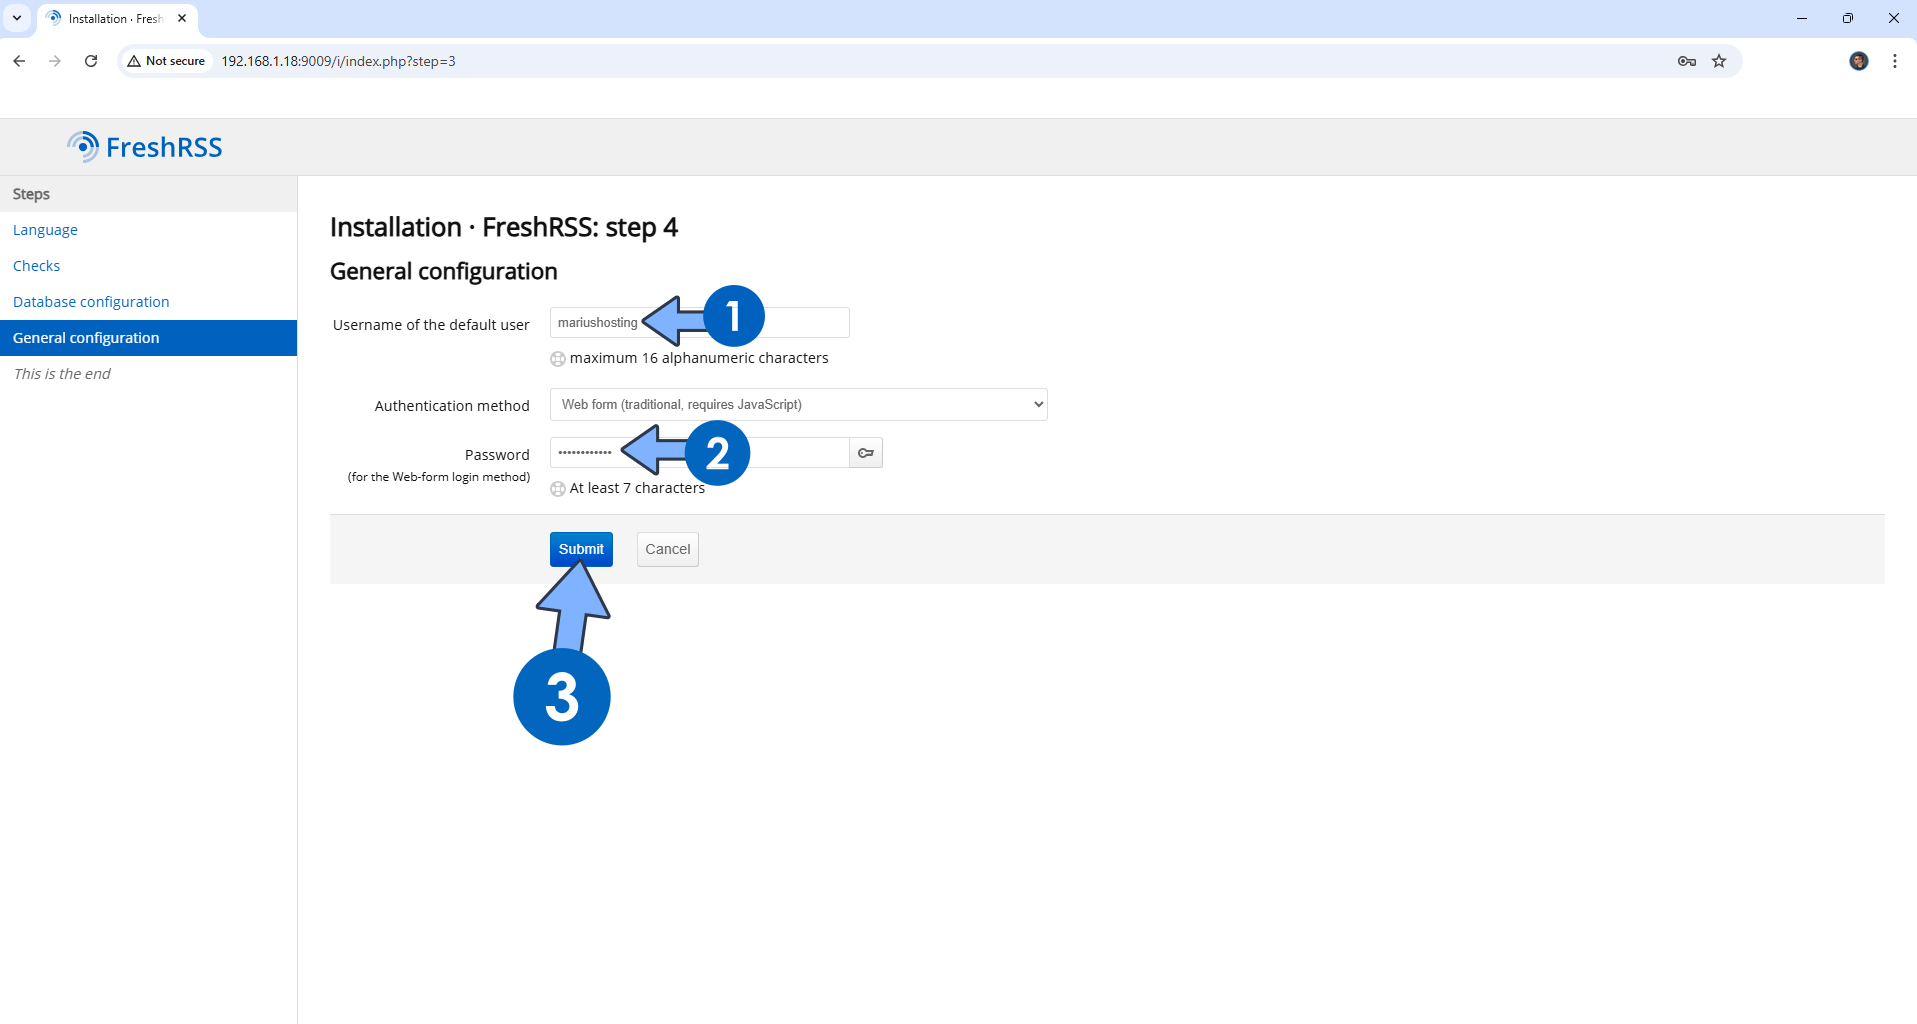
Task: Click the address bar URL
Action: coord(338,61)
